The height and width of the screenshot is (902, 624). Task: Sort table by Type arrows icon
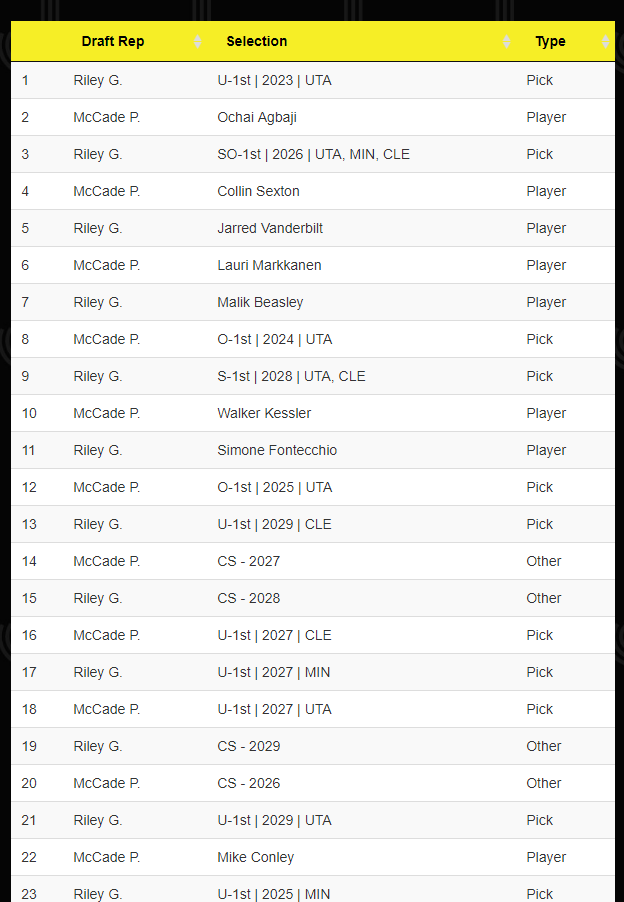coord(606,41)
